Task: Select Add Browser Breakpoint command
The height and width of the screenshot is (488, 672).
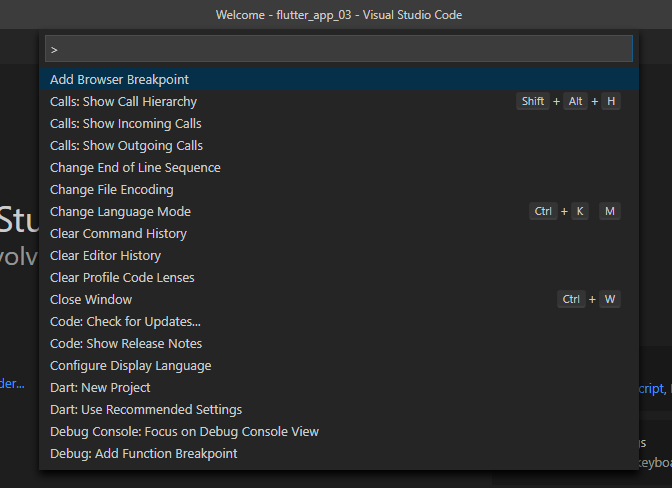Action: (339, 79)
